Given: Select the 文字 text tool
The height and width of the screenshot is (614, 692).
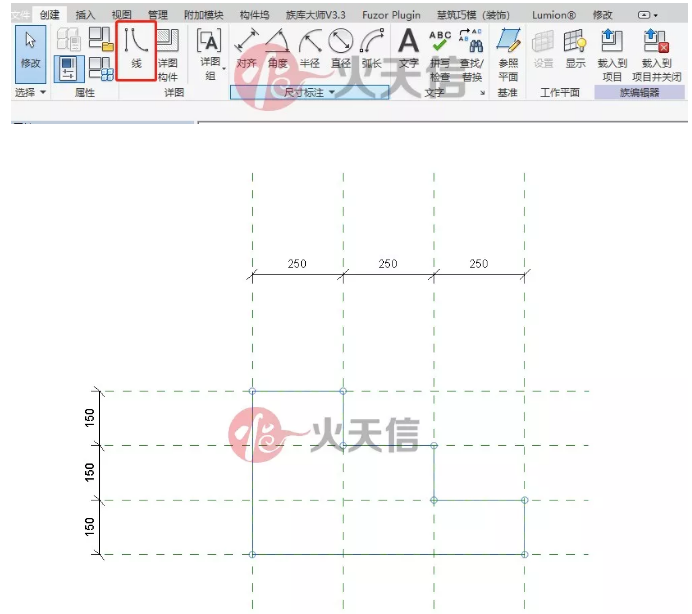Looking at the screenshot, I should click(x=408, y=49).
